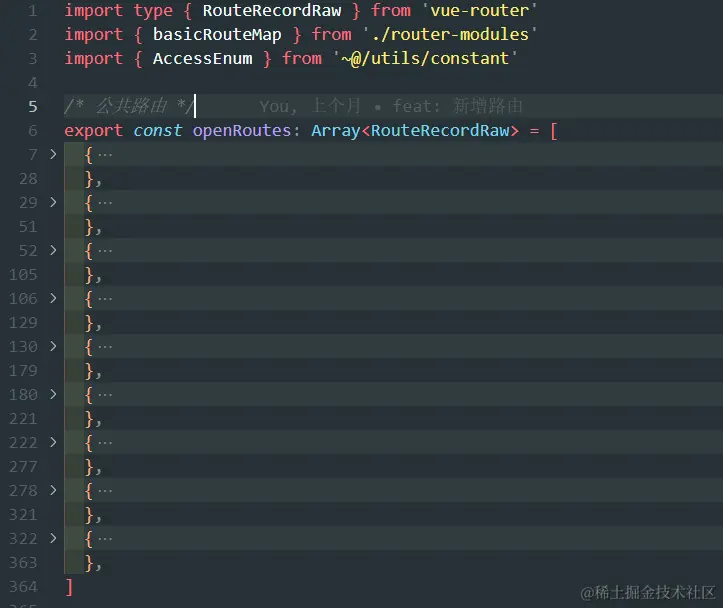Click the closing bracket on line 364
723x608 pixels.
(69, 587)
